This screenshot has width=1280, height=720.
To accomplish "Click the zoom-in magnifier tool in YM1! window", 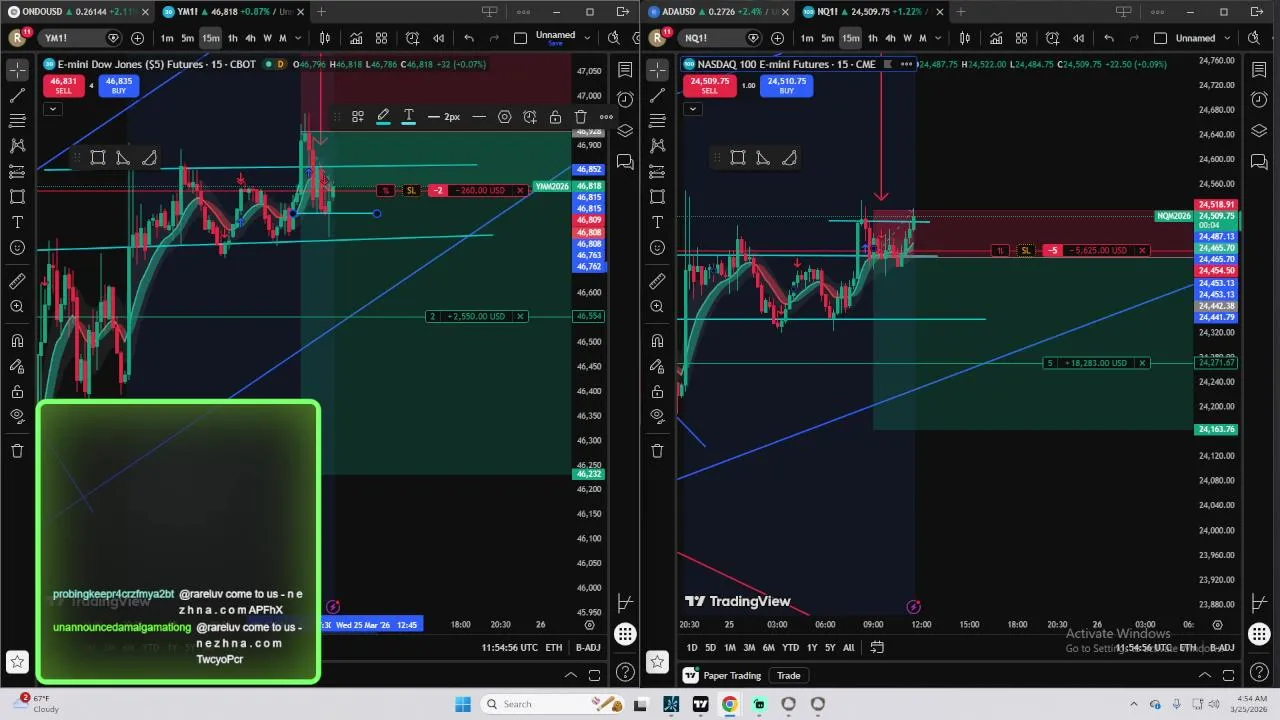I will pyautogui.click(x=17, y=307).
